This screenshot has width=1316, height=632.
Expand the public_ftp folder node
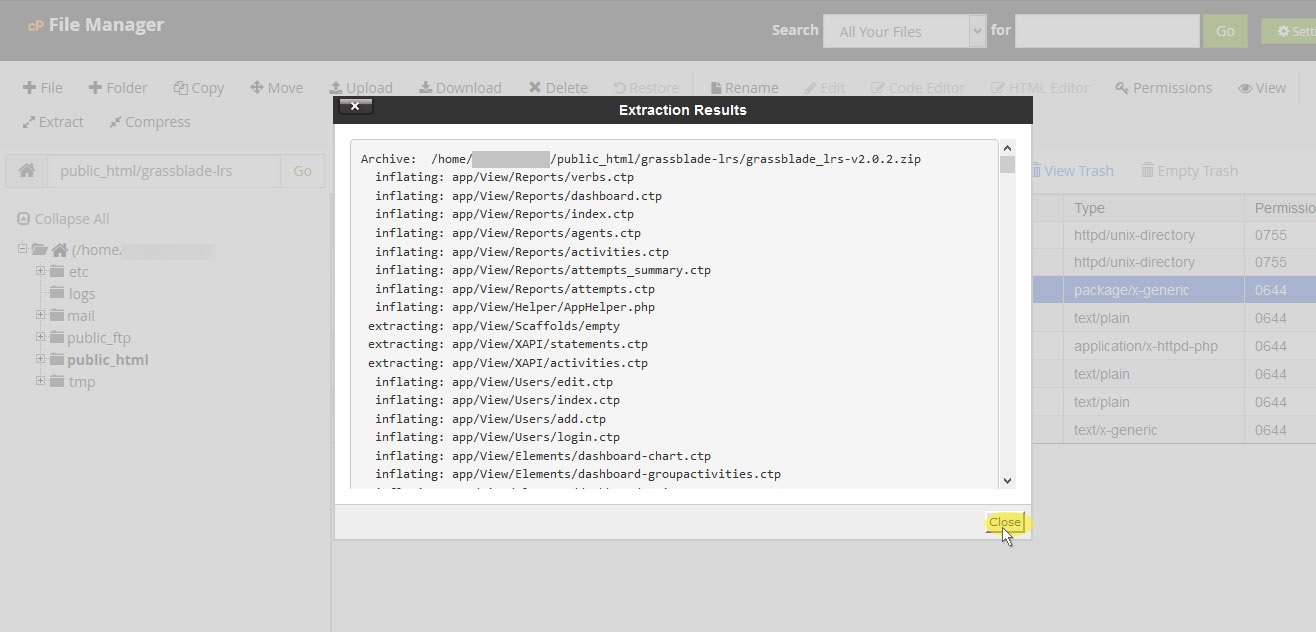tap(41, 337)
